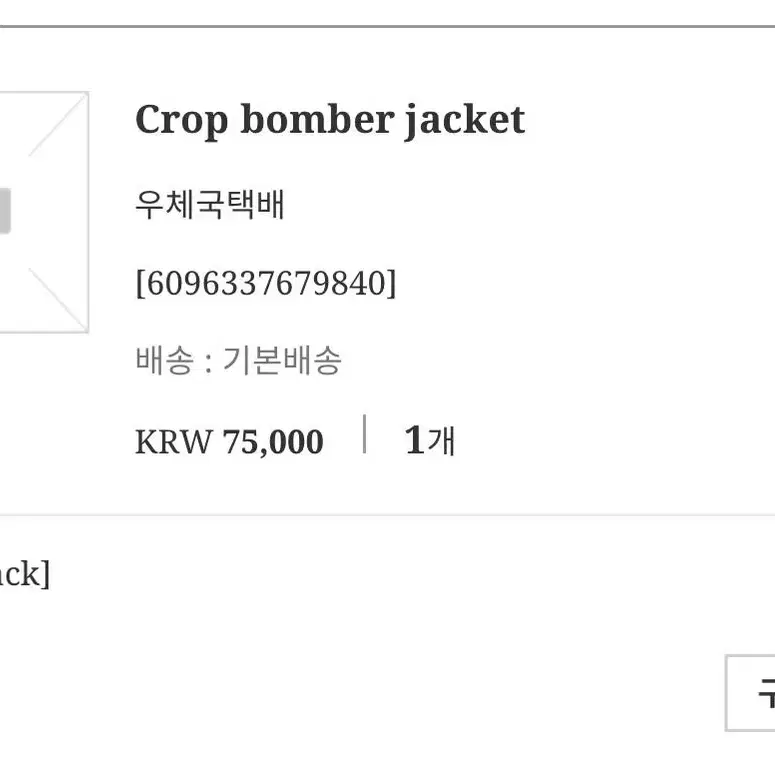Screen dimensions: 775x775
Task: Select the 75,000 price amount
Action: (x=273, y=442)
